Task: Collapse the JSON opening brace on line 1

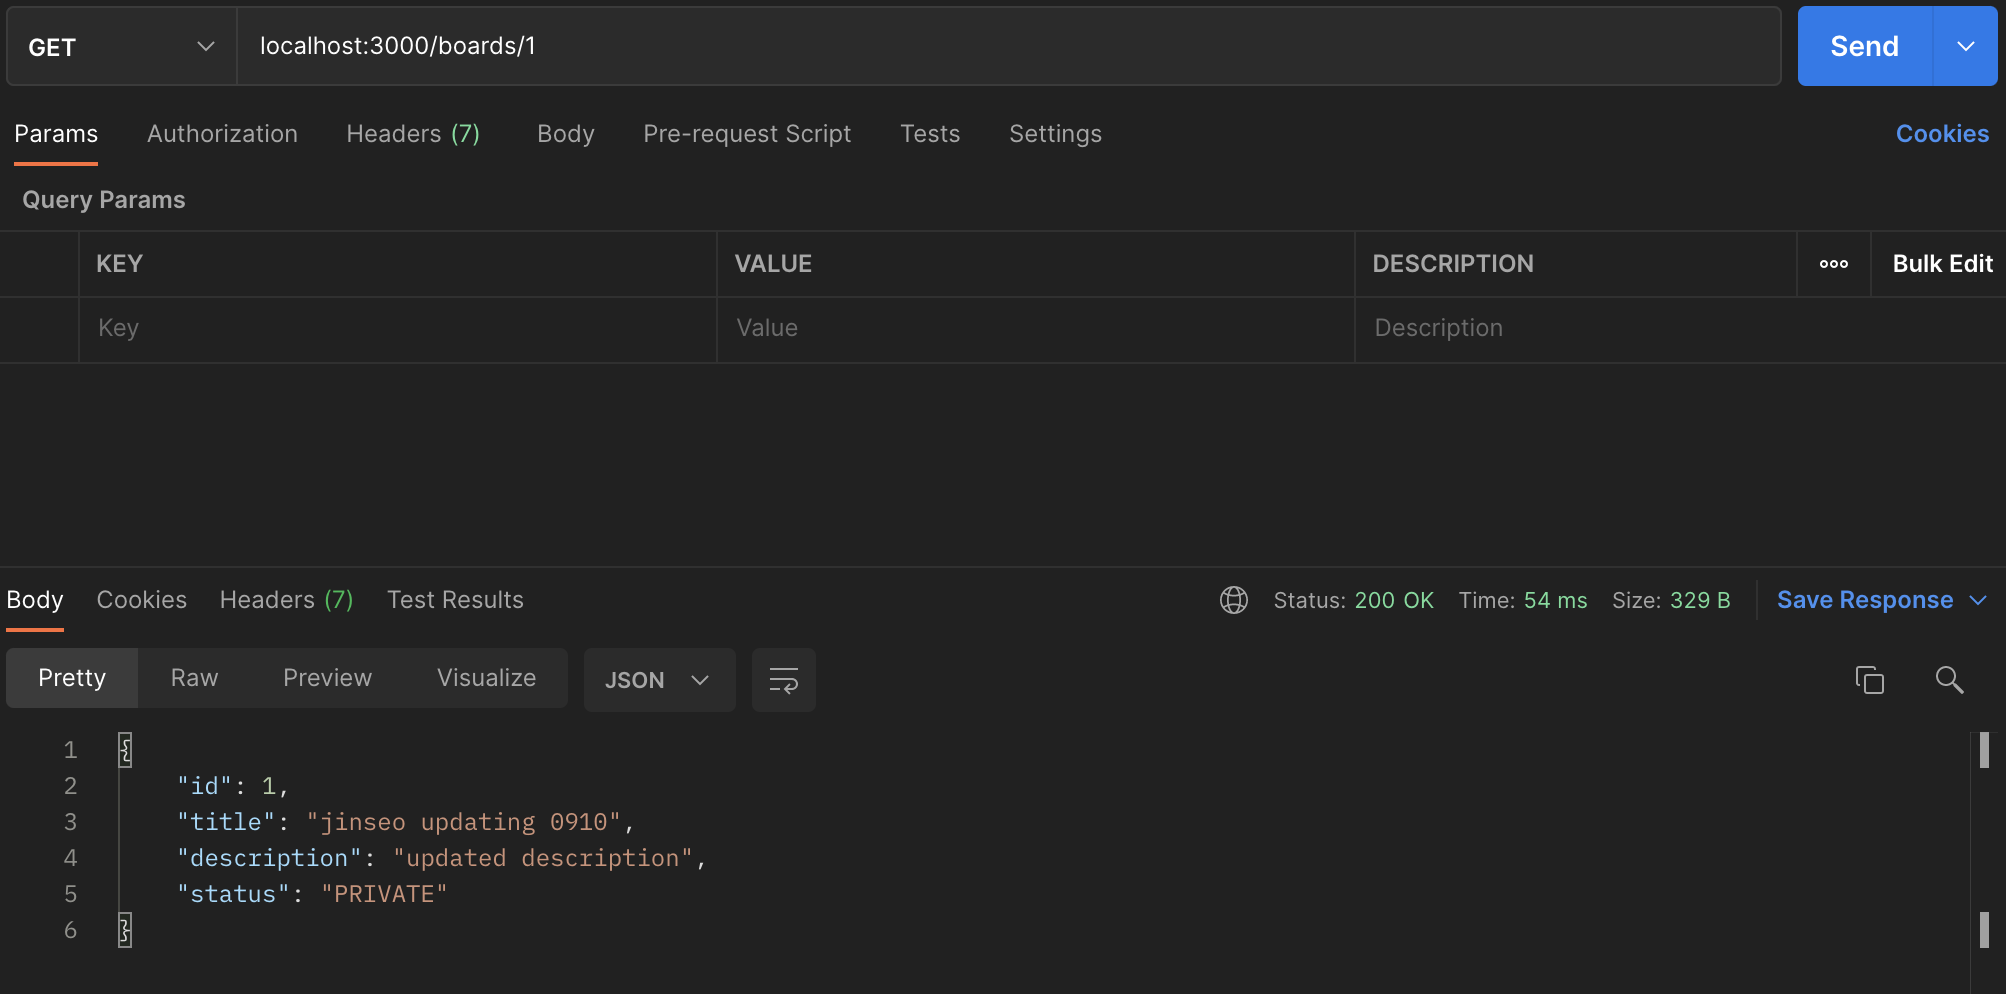Action: (125, 749)
